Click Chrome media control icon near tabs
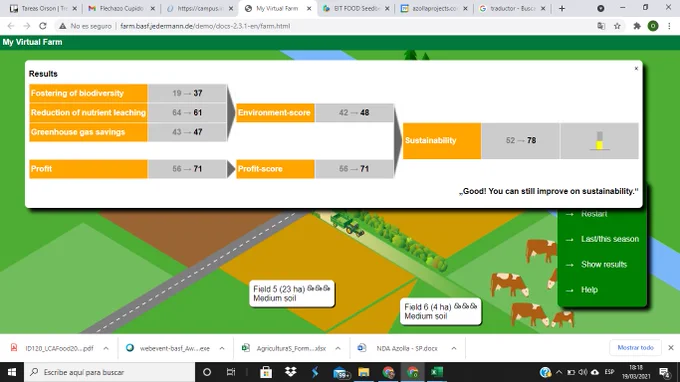680x382 pixels. pyautogui.click(x=601, y=8)
